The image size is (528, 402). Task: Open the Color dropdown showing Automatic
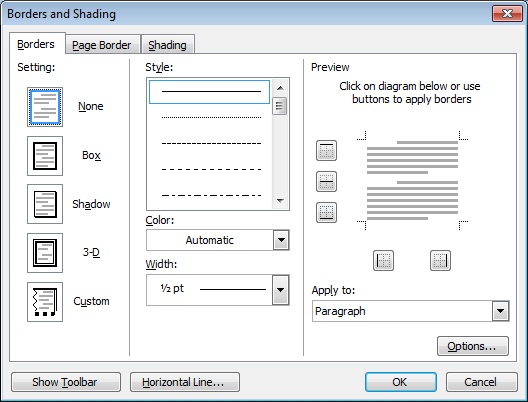pyautogui.click(x=218, y=240)
